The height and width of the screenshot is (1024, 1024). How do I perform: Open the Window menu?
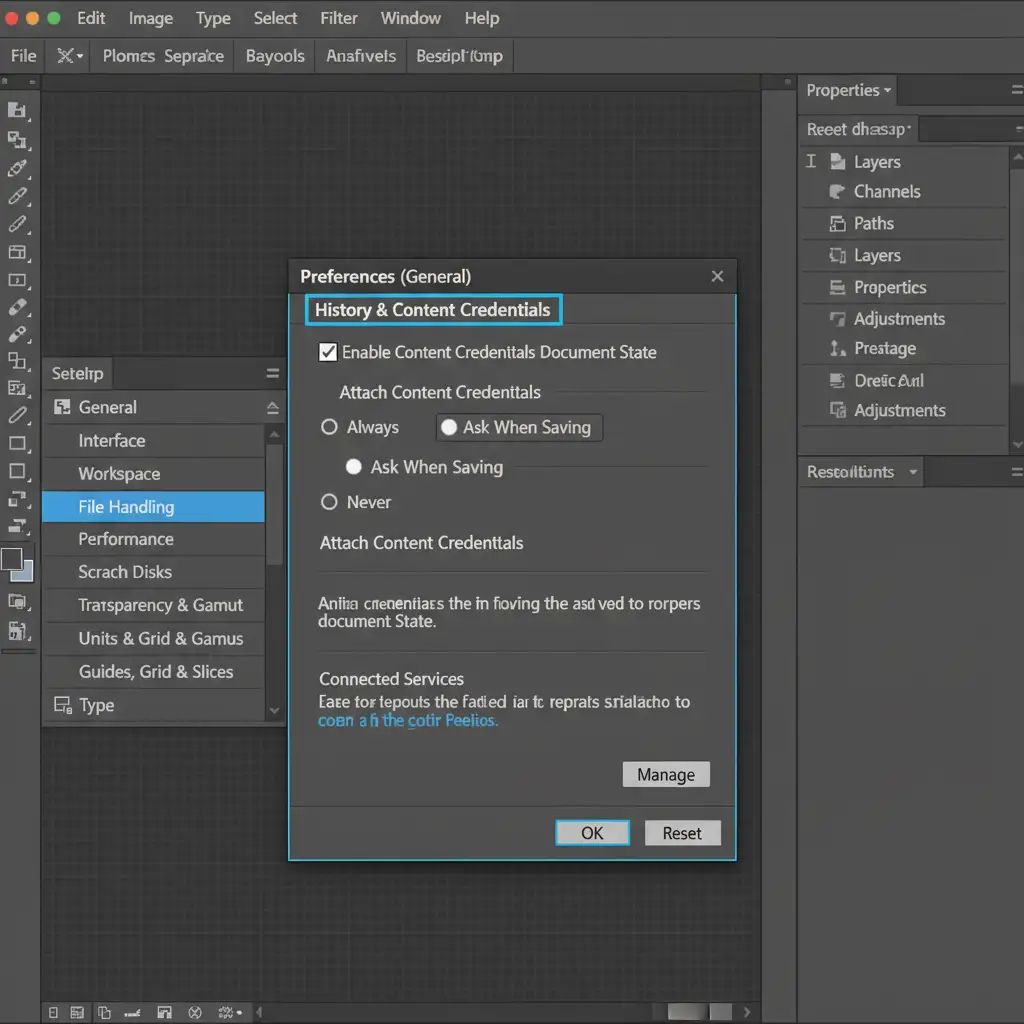410,18
